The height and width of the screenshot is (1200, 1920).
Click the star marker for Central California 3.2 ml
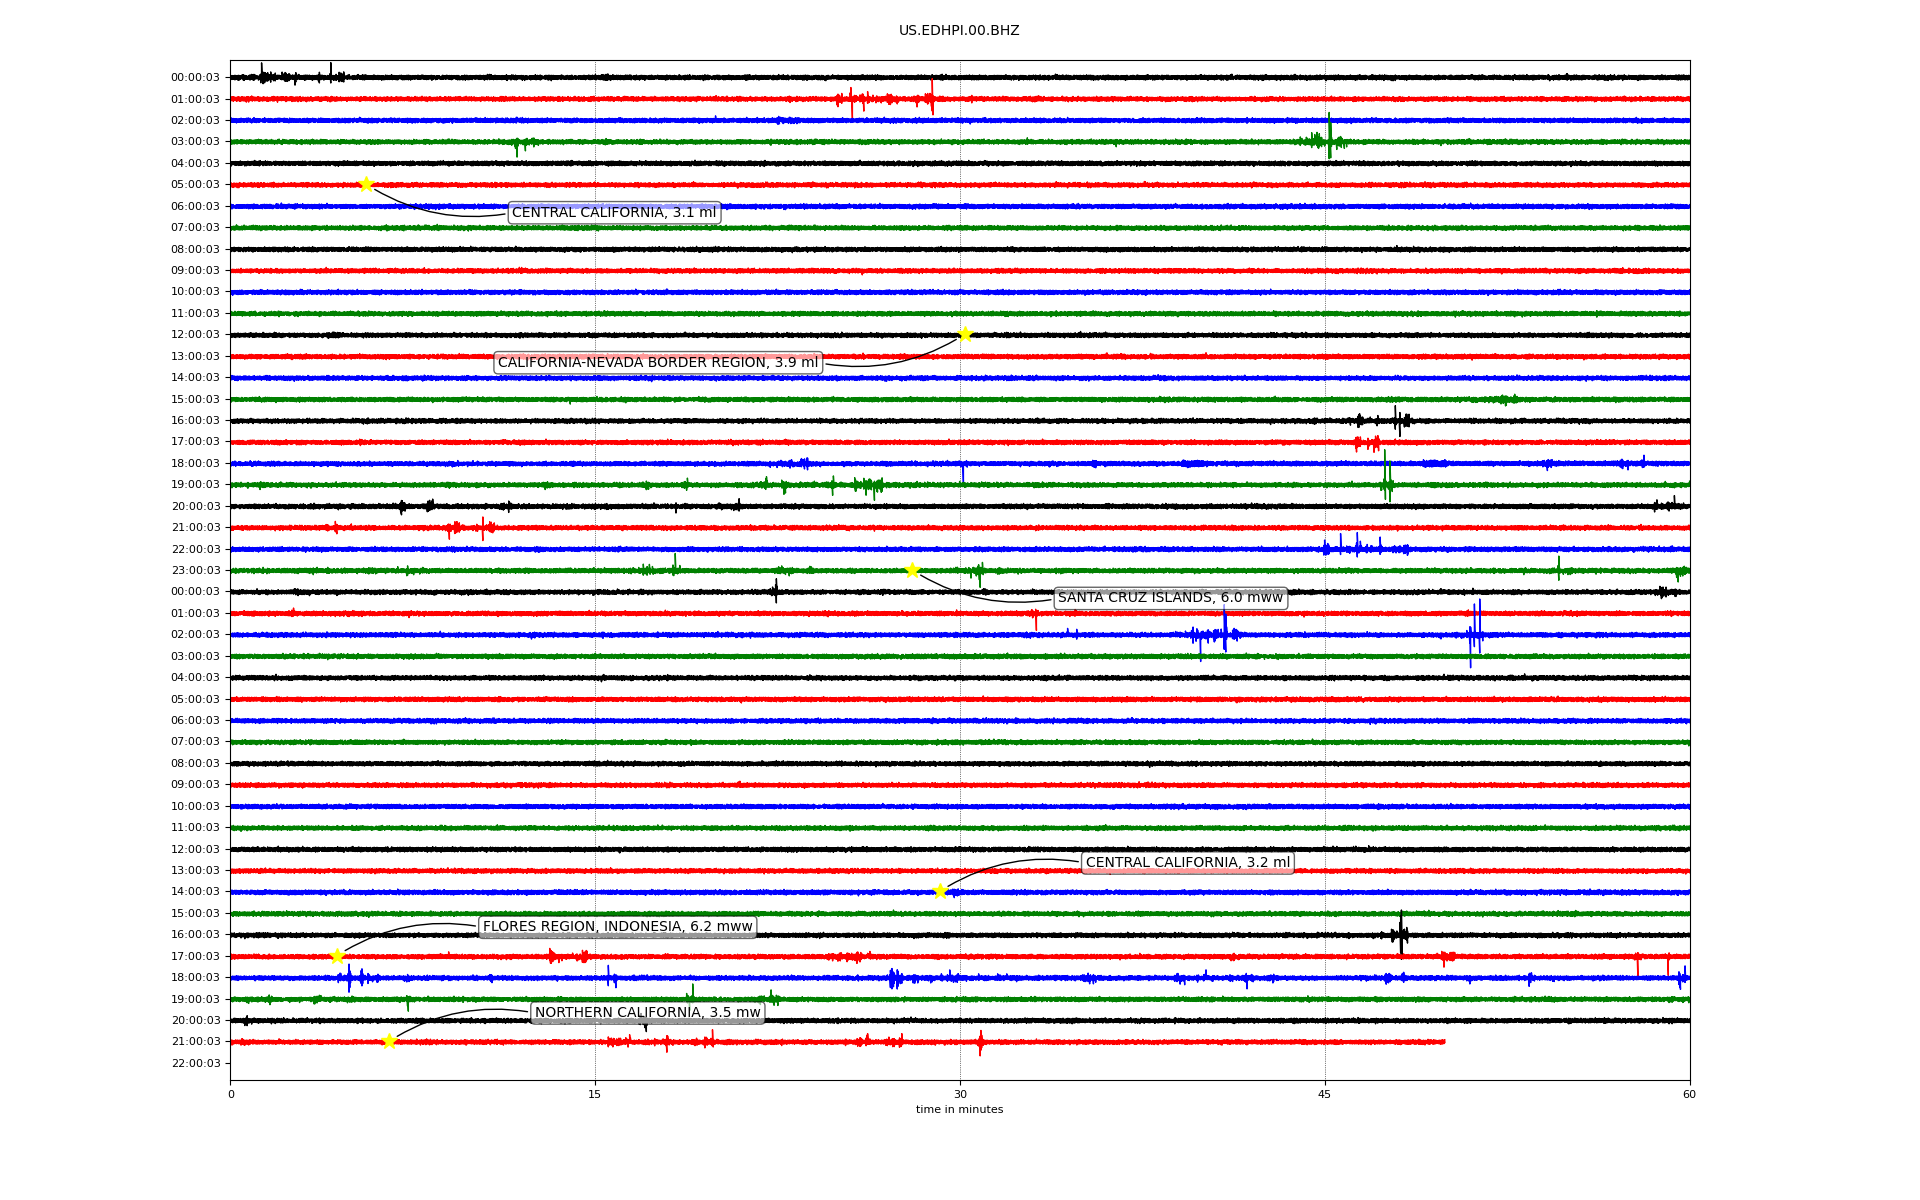(x=940, y=891)
